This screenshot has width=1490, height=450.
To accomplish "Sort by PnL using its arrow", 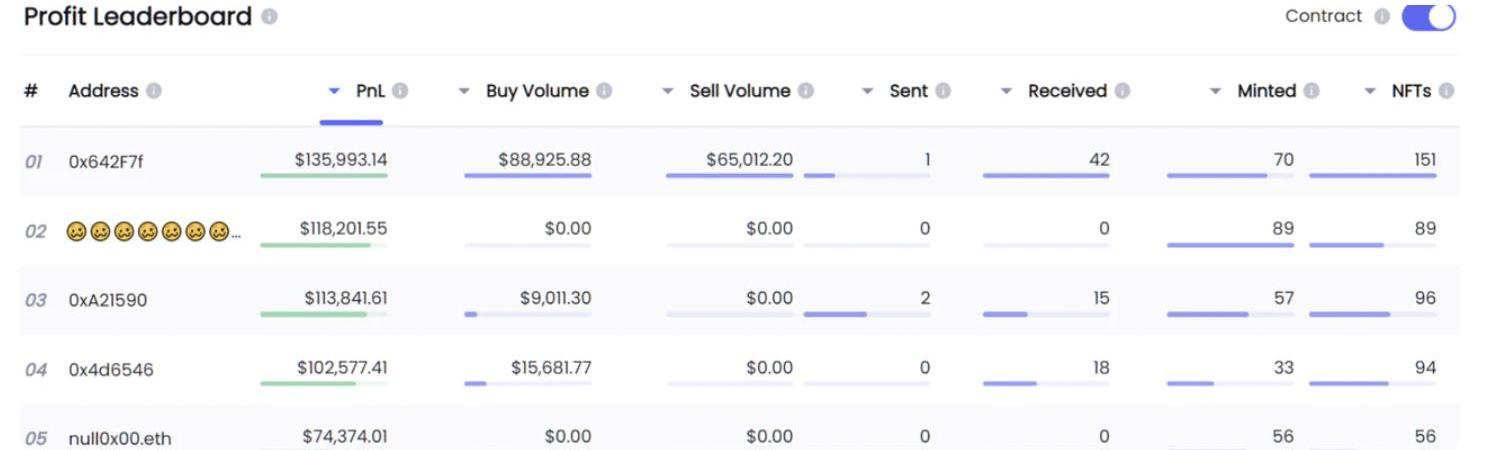I will tap(335, 91).
